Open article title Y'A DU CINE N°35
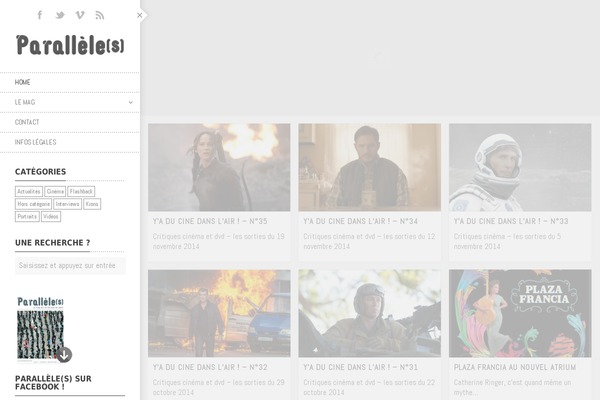This screenshot has height=400, width=600. pyautogui.click(x=210, y=221)
